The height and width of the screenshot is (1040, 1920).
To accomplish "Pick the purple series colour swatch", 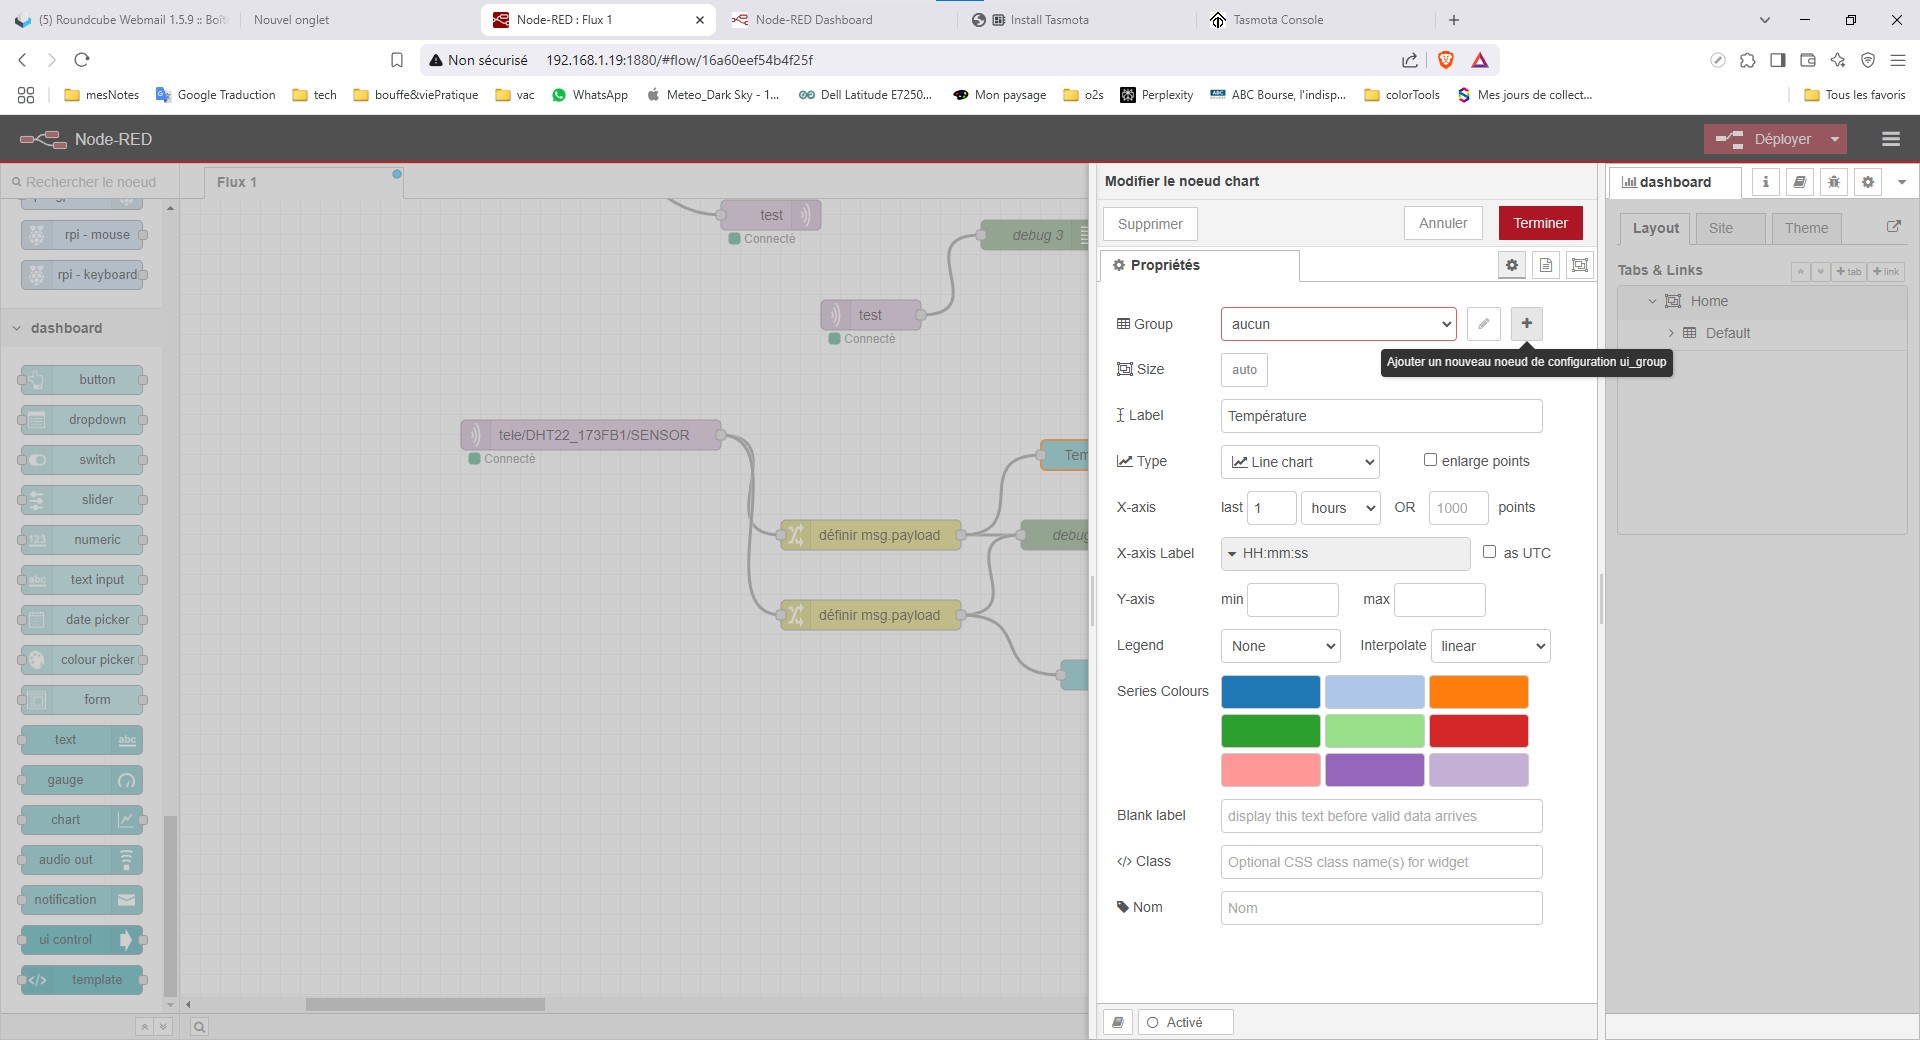I will pyautogui.click(x=1374, y=770).
